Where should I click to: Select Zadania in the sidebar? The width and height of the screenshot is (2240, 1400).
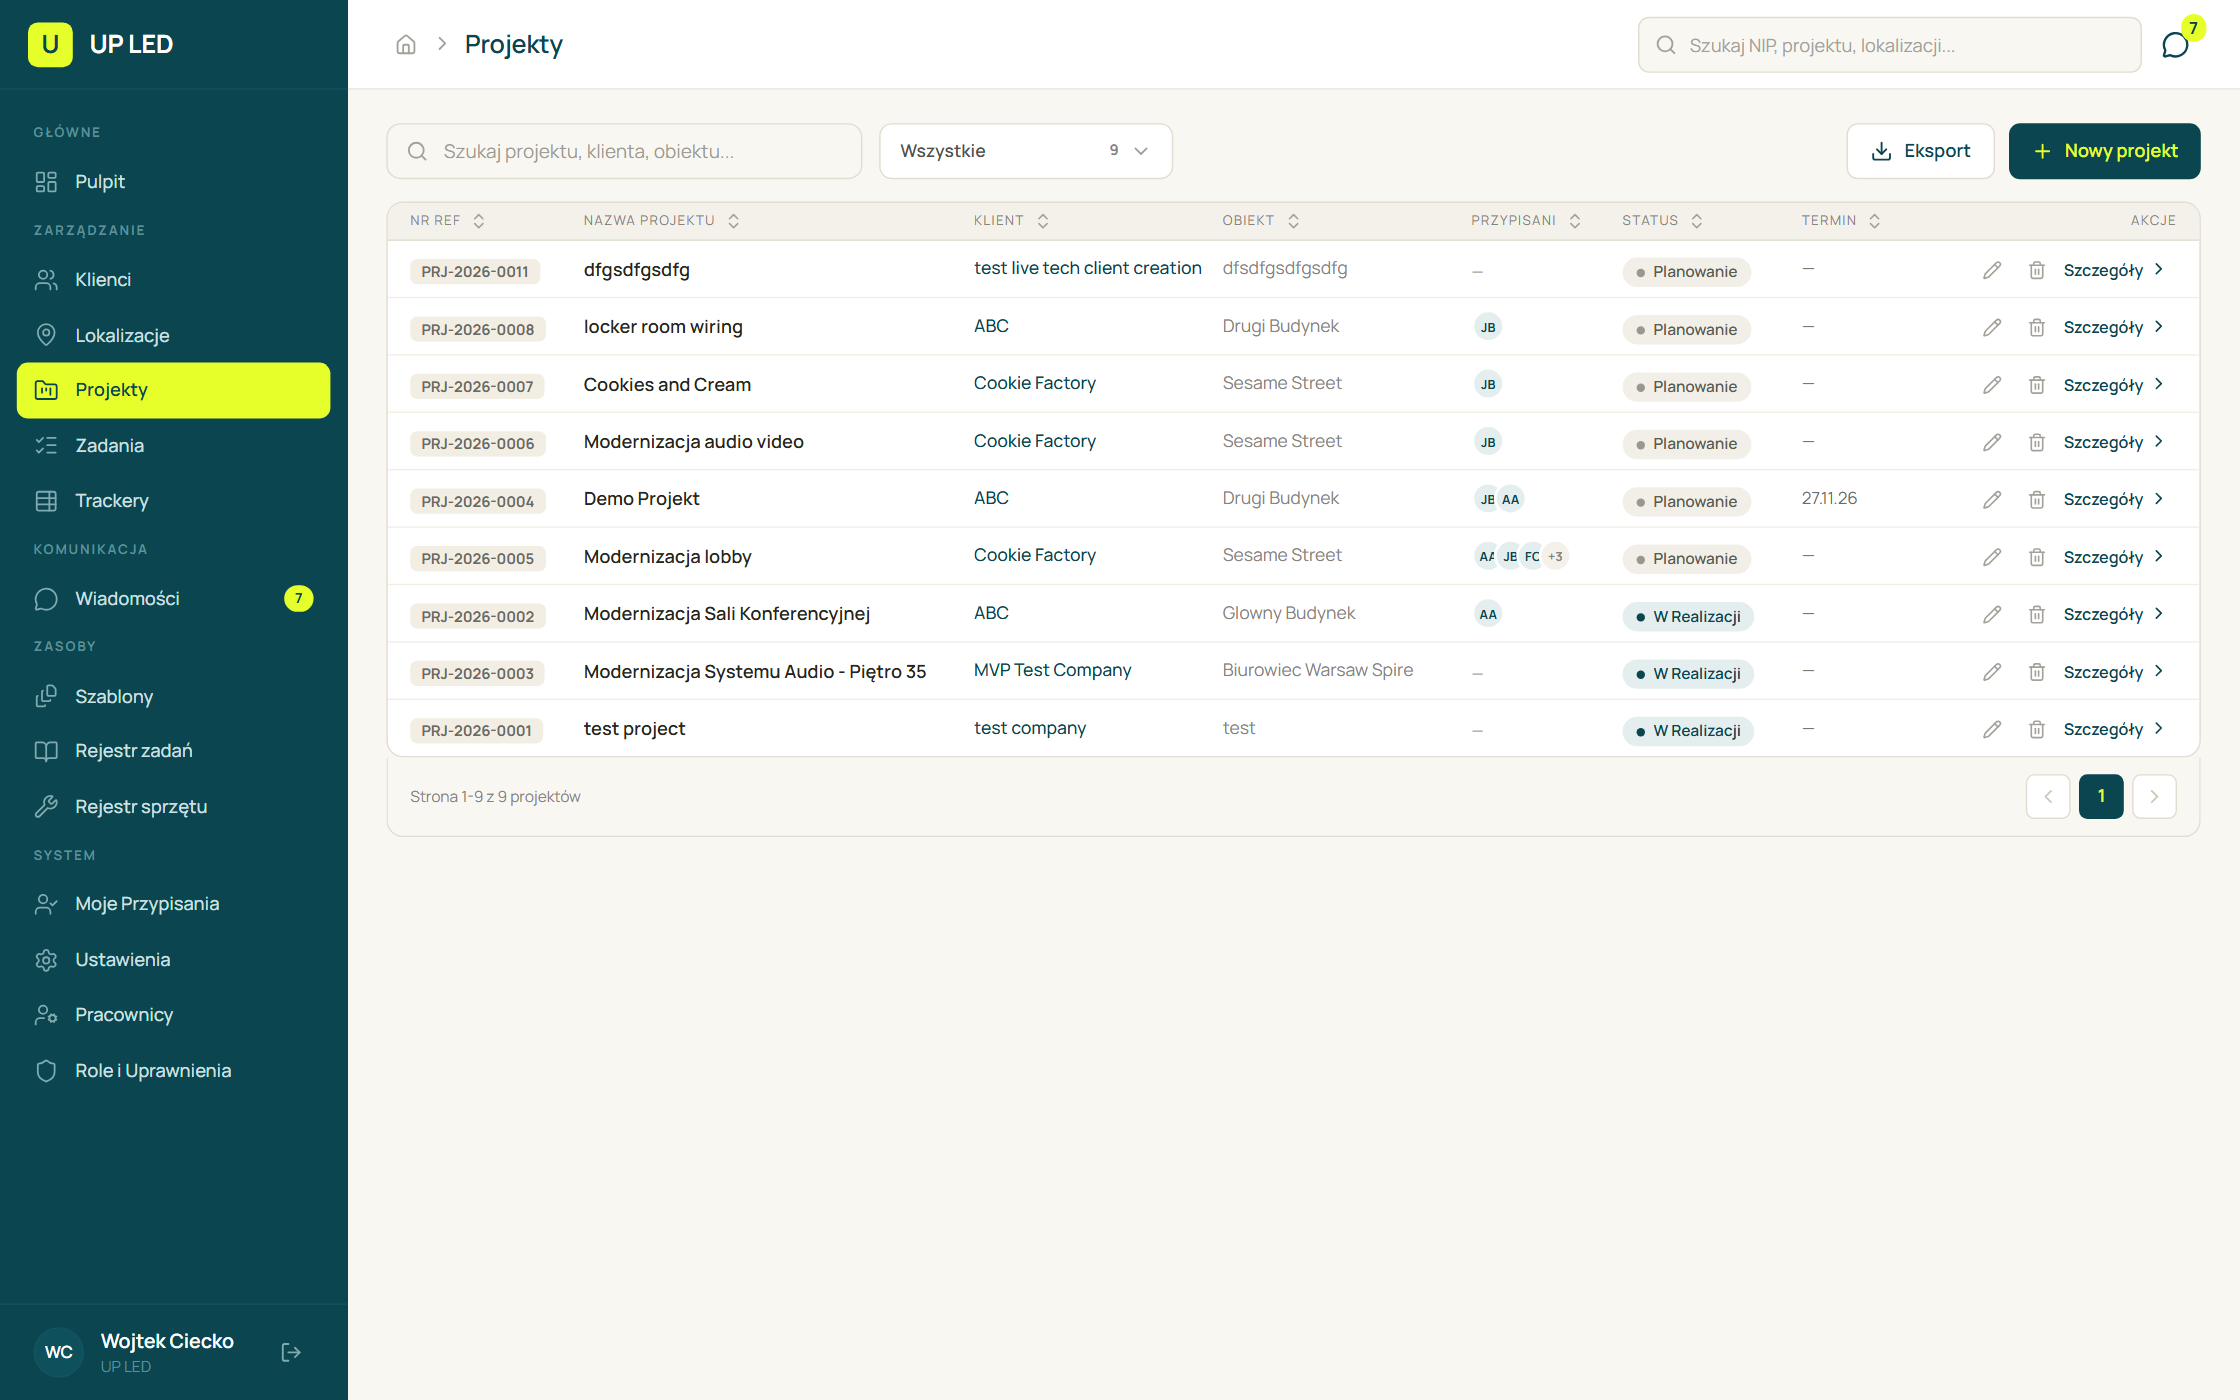(x=173, y=445)
